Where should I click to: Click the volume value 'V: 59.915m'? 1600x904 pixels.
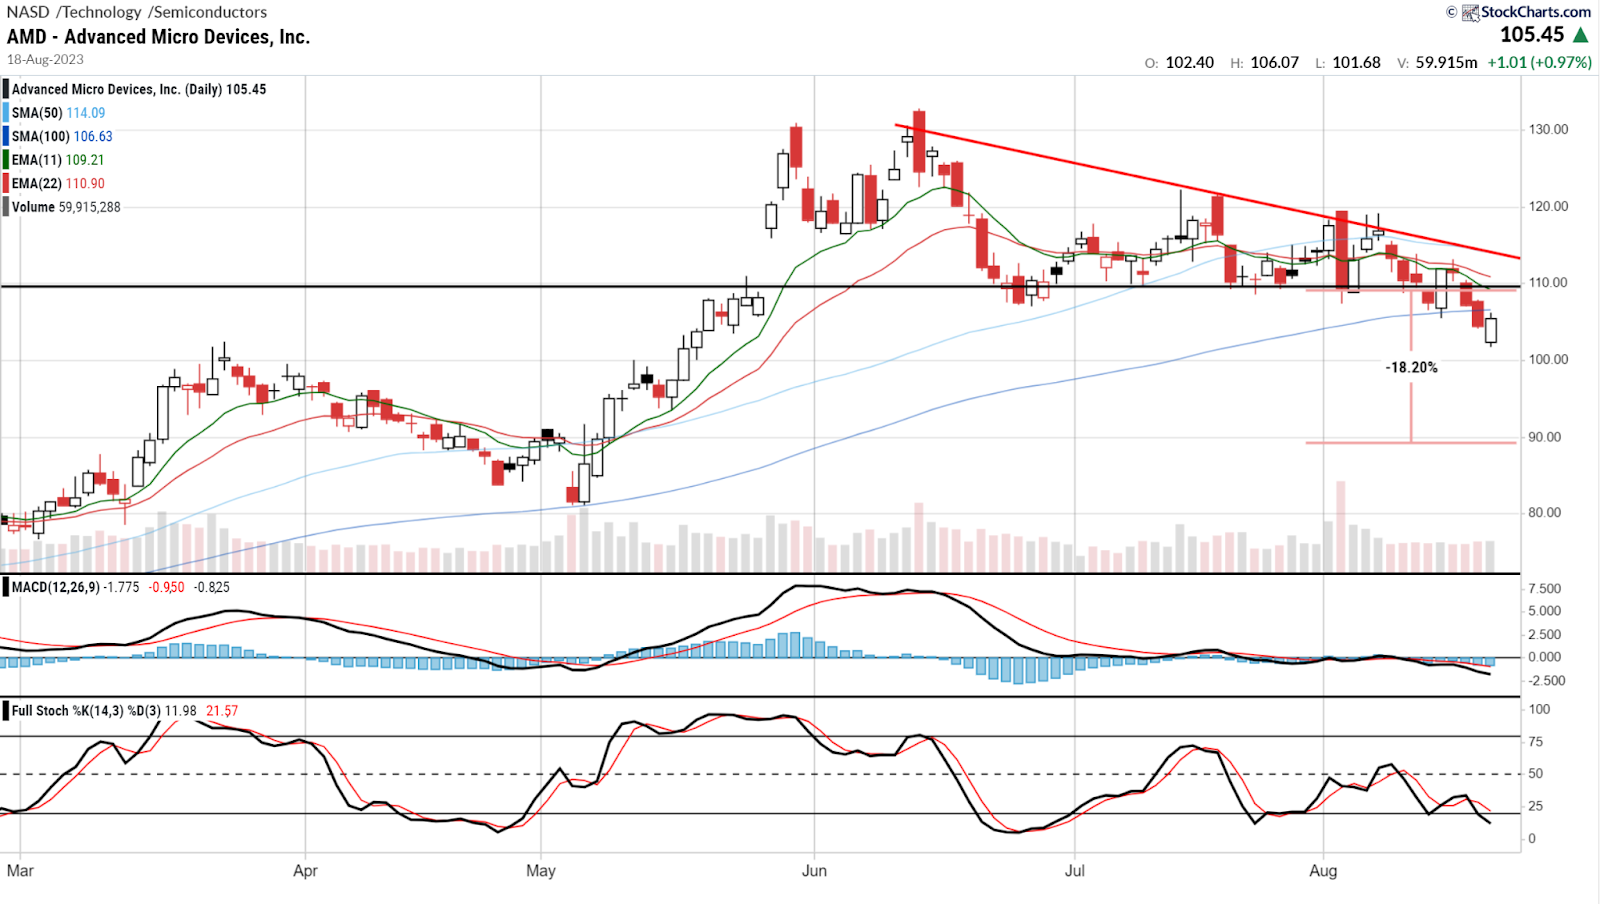(x=1437, y=62)
